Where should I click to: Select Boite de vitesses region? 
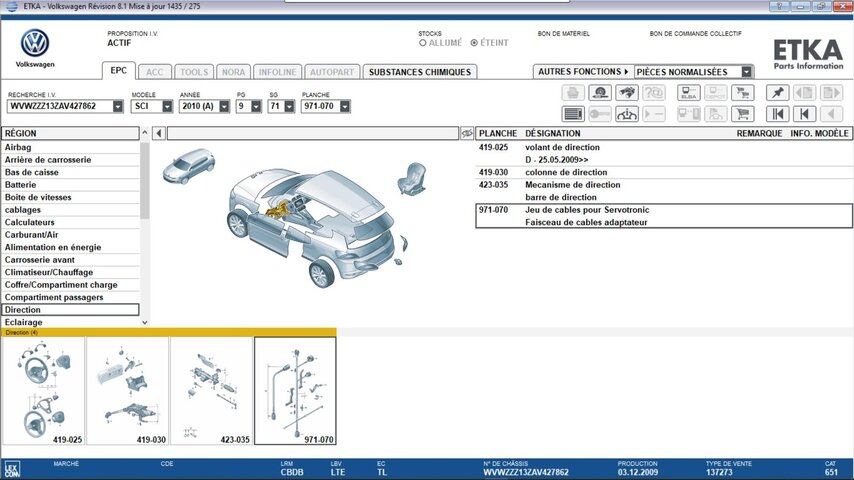coord(70,197)
